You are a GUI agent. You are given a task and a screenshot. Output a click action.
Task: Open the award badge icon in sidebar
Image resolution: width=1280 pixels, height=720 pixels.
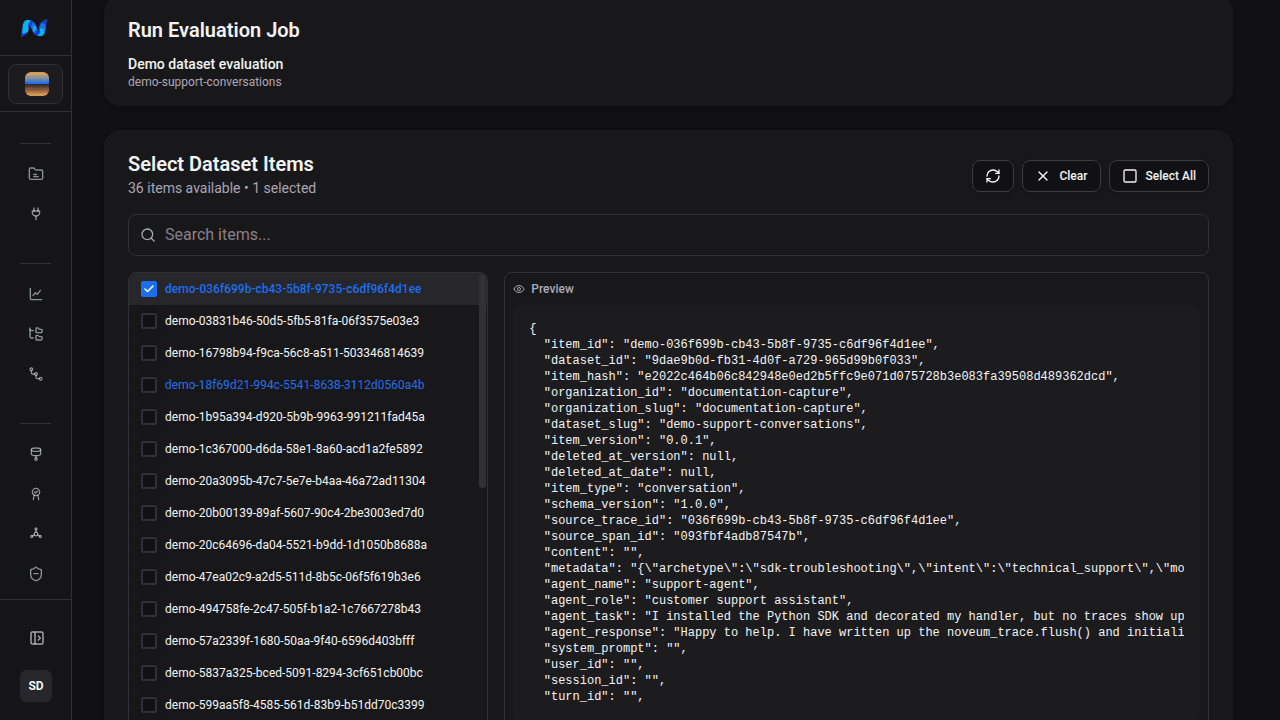pyautogui.click(x=36, y=494)
